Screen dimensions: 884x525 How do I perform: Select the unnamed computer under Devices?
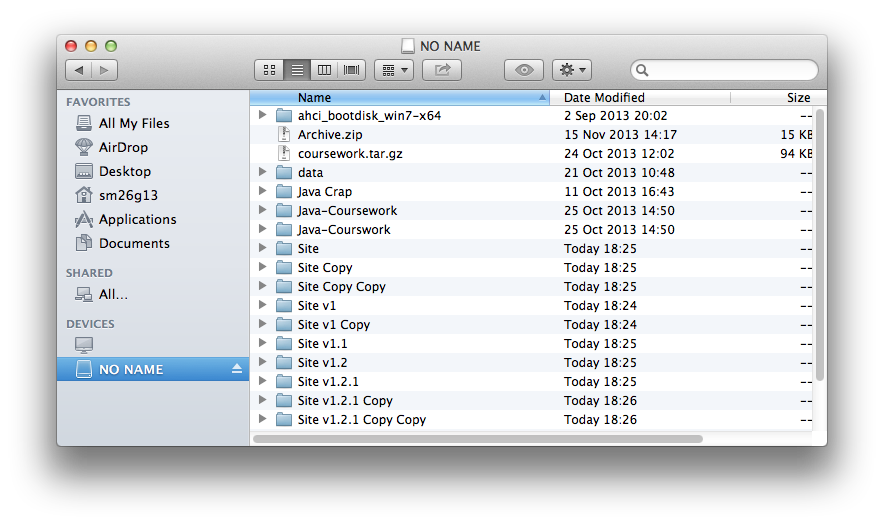coord(84,345)
